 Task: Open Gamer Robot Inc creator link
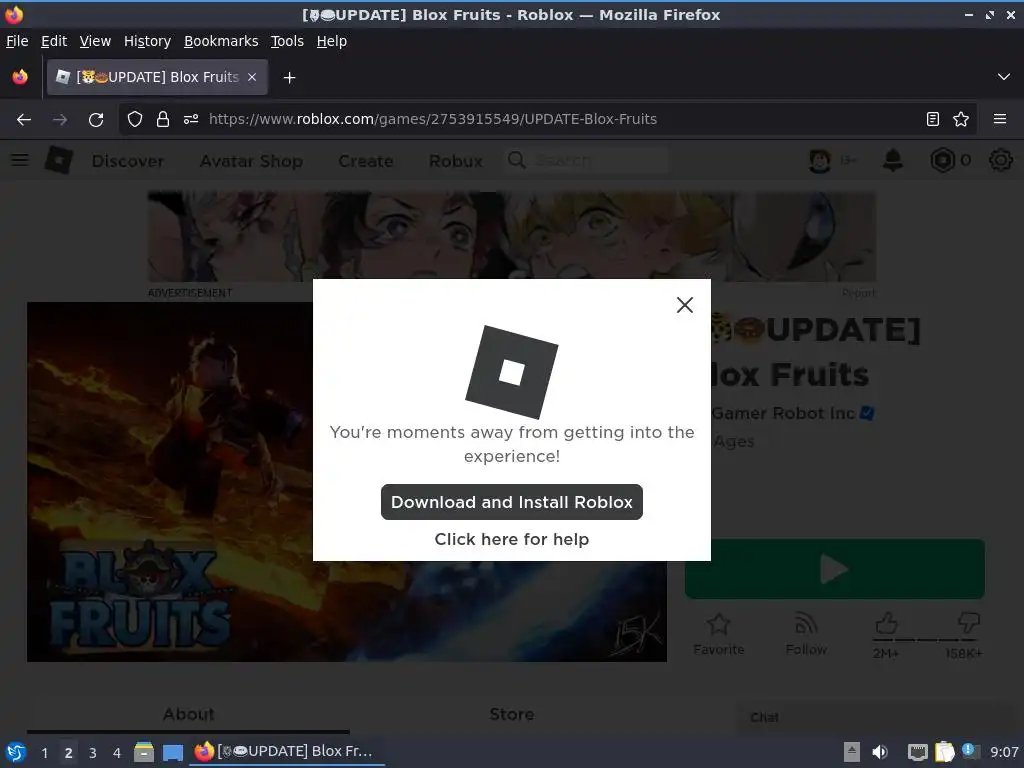[784, 413]
